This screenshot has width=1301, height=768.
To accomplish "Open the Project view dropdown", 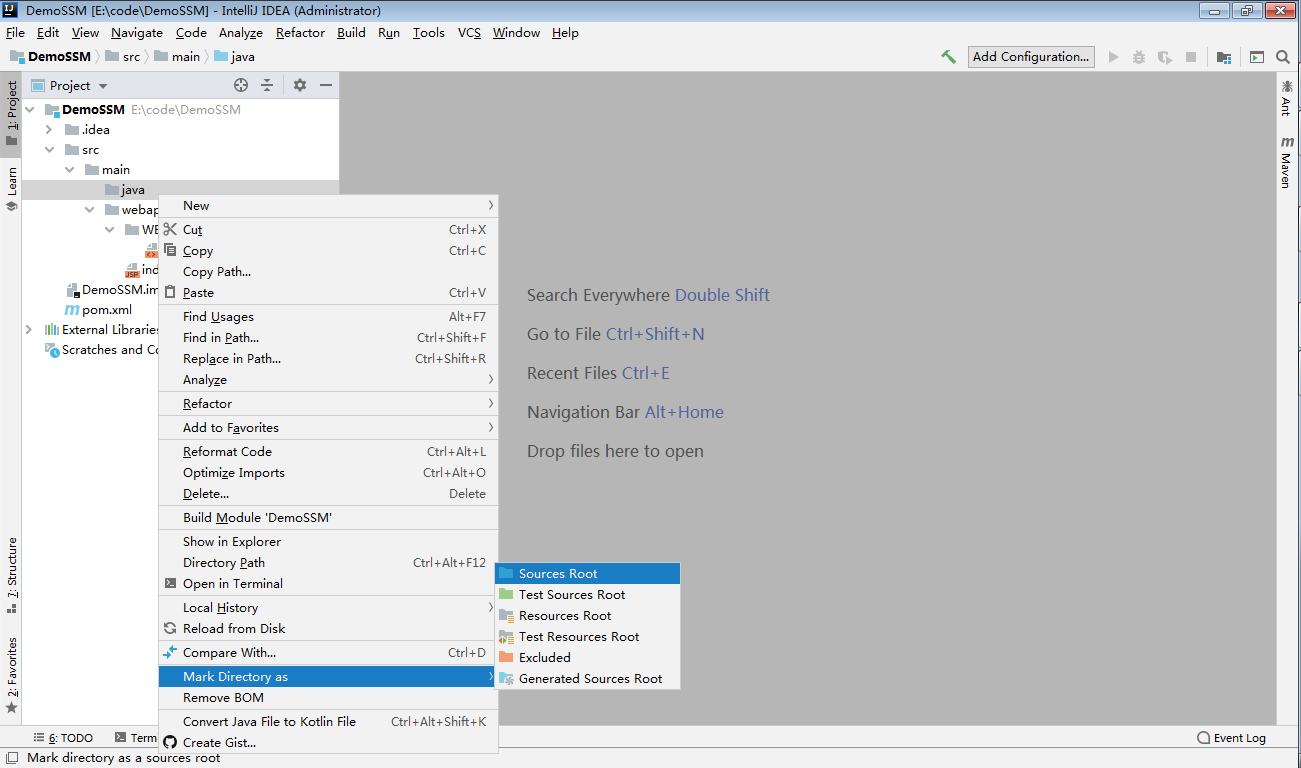I will click(70, 85).
